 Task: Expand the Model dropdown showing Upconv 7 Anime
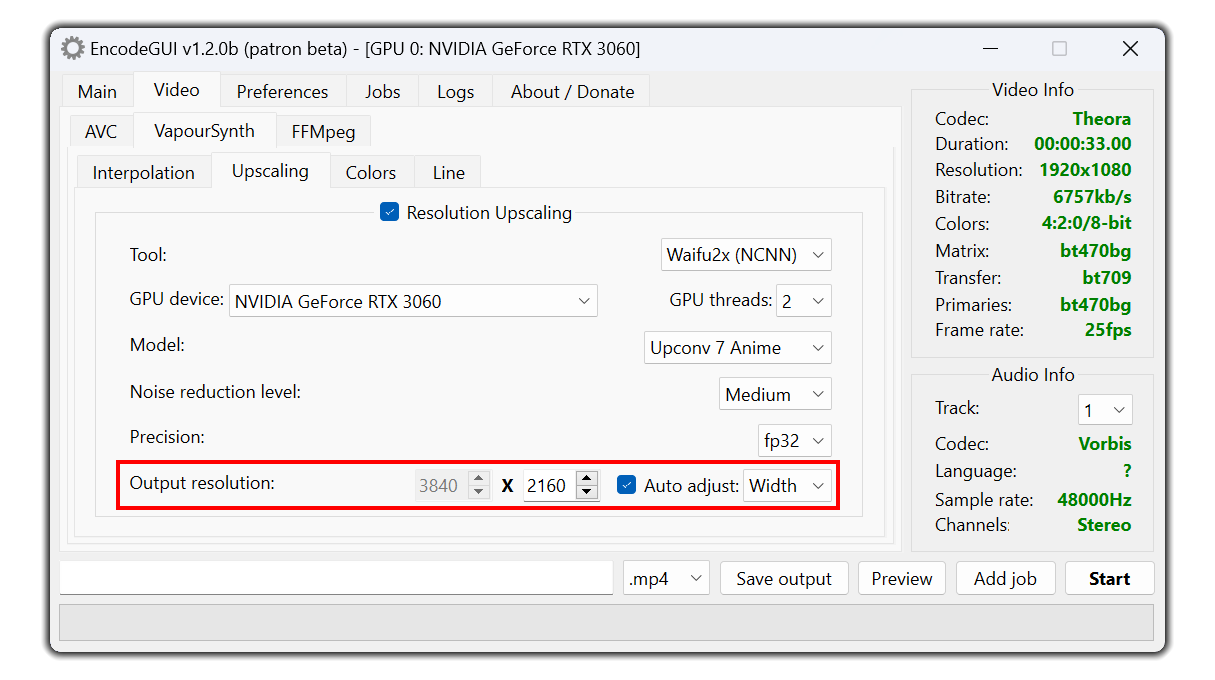pos(738,348)
